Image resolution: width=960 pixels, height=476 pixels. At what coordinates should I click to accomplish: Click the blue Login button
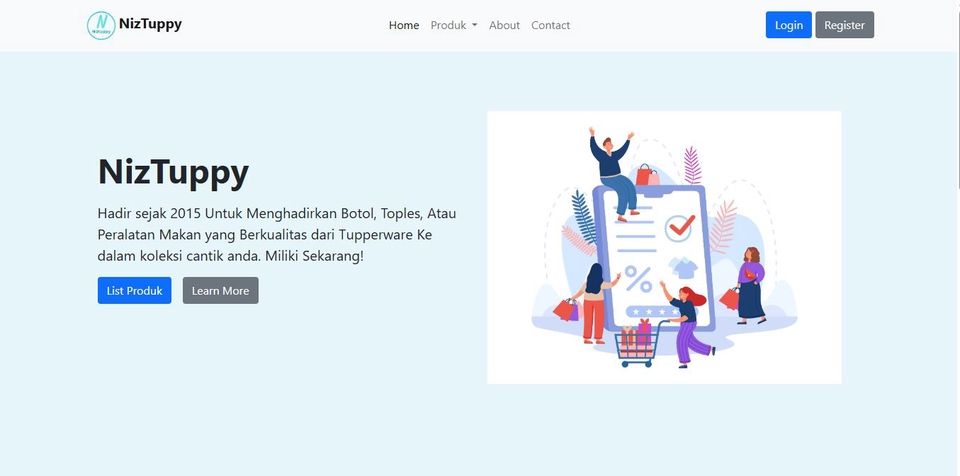(789, 25)
